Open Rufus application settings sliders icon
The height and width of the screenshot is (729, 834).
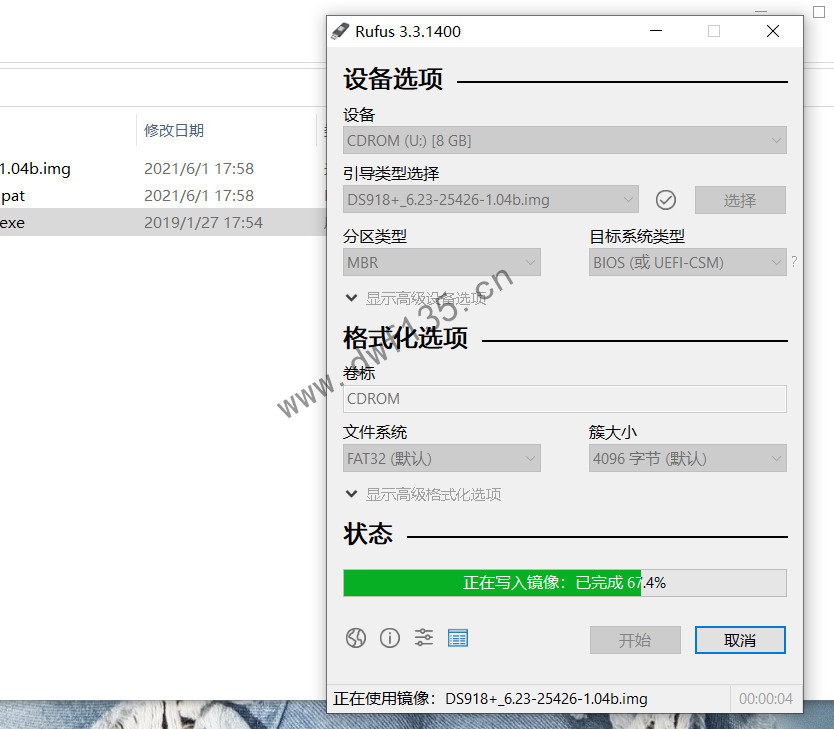coord(424,637)
